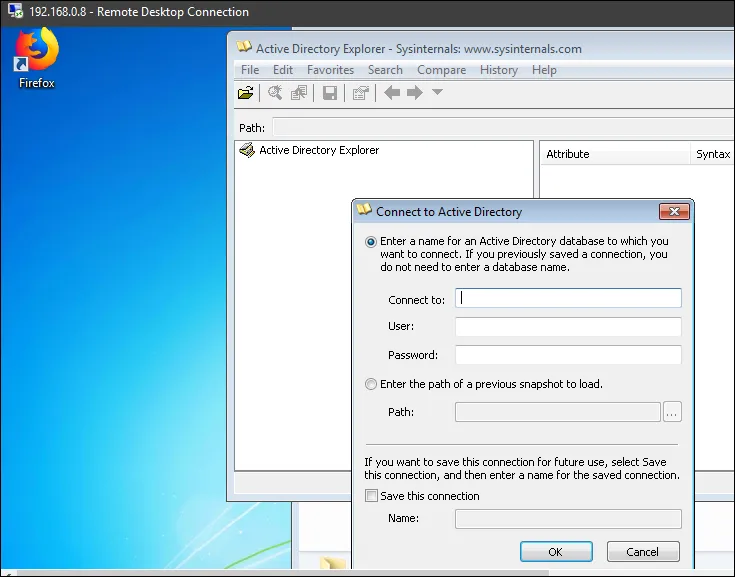Click the Connect (open folder) toolbar icon
This screenshot has width=735, height=577.
tap(246, 93)
